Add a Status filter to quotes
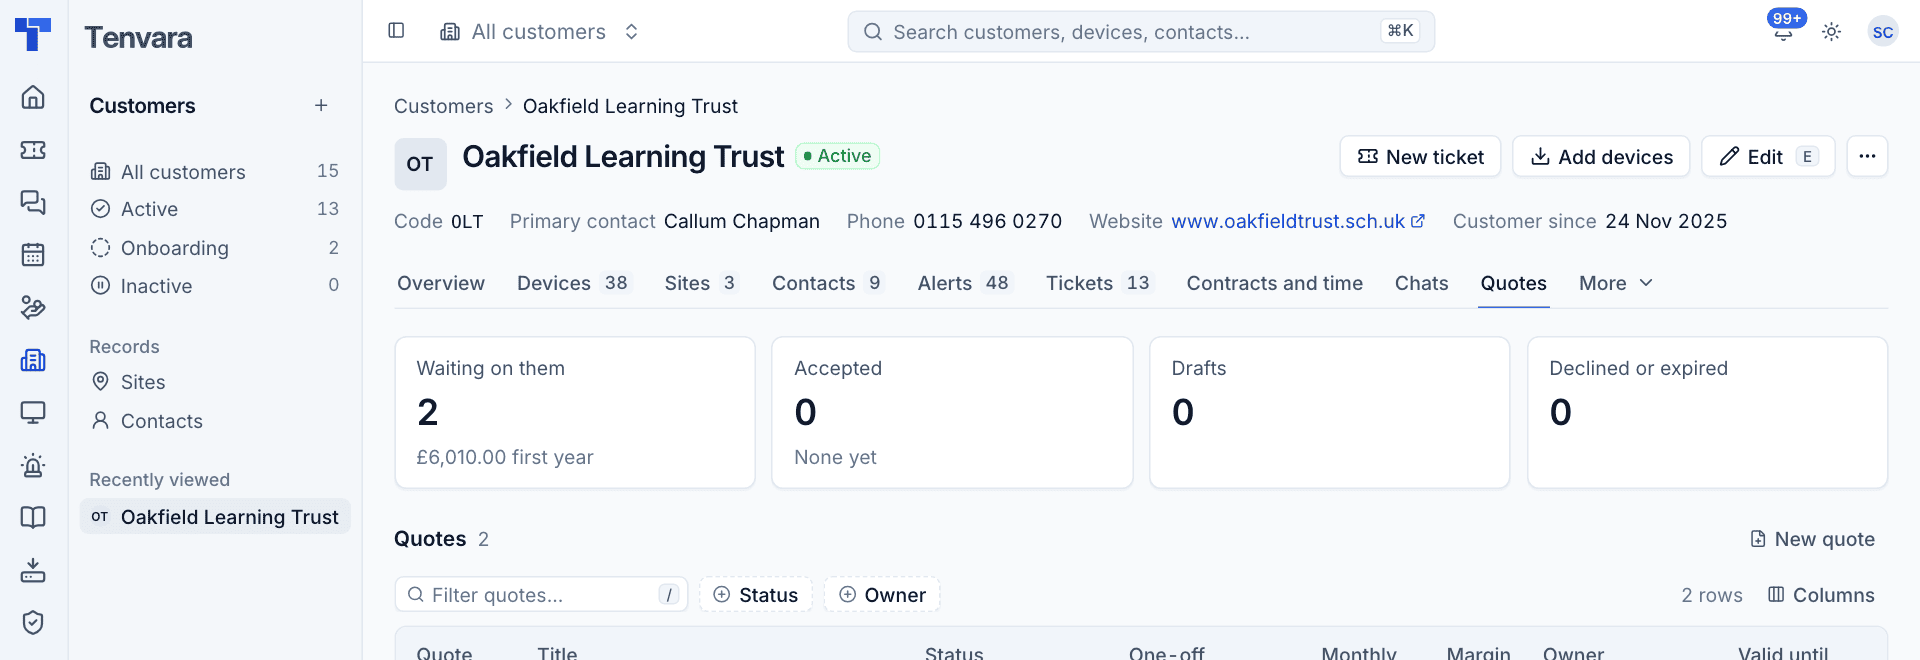 click(x=756, y=595)
